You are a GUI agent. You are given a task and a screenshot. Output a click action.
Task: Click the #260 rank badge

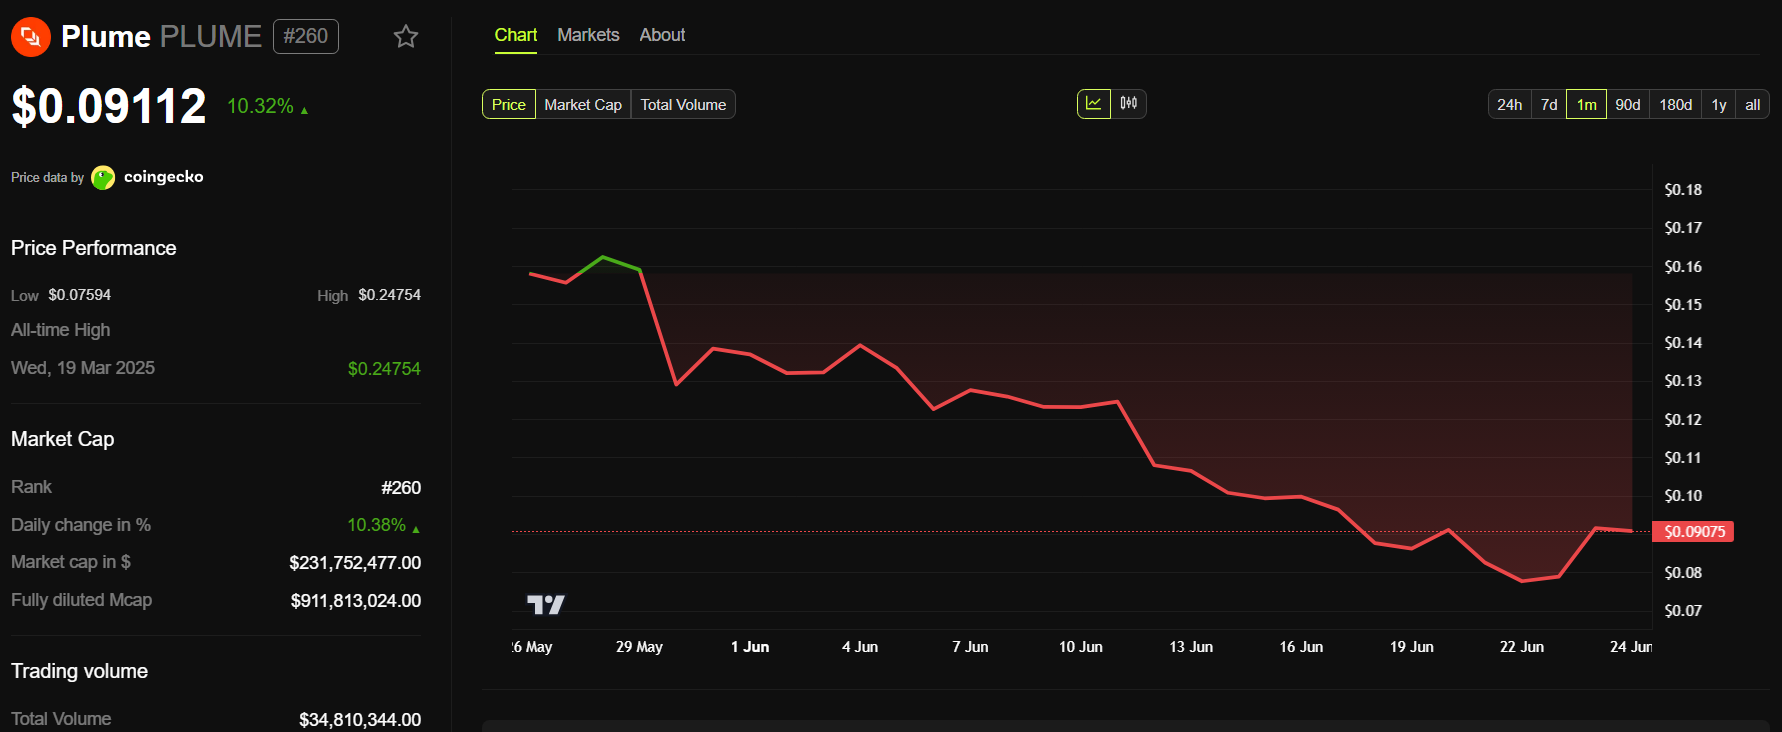pyautogui.click(x=306, y=36)
